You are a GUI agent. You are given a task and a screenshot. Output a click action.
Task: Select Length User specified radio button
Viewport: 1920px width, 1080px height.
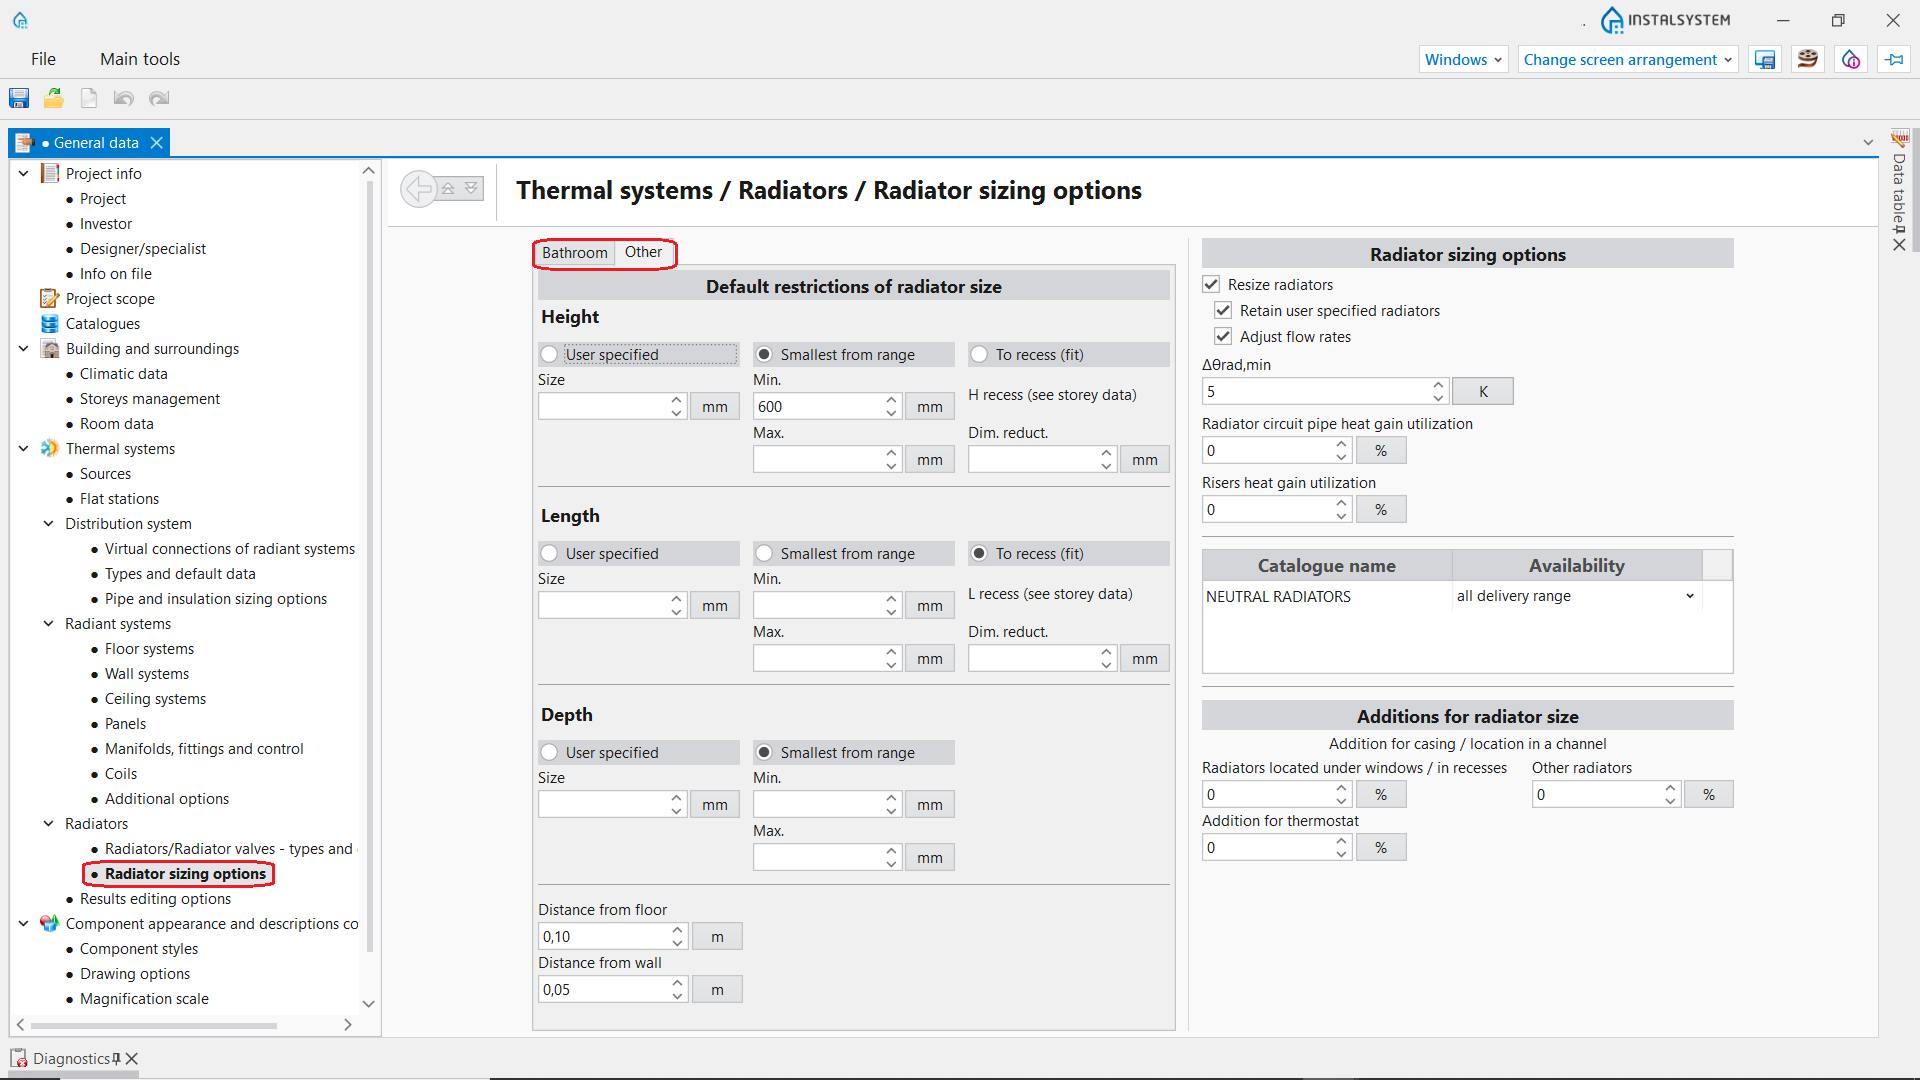click(549, 553)
